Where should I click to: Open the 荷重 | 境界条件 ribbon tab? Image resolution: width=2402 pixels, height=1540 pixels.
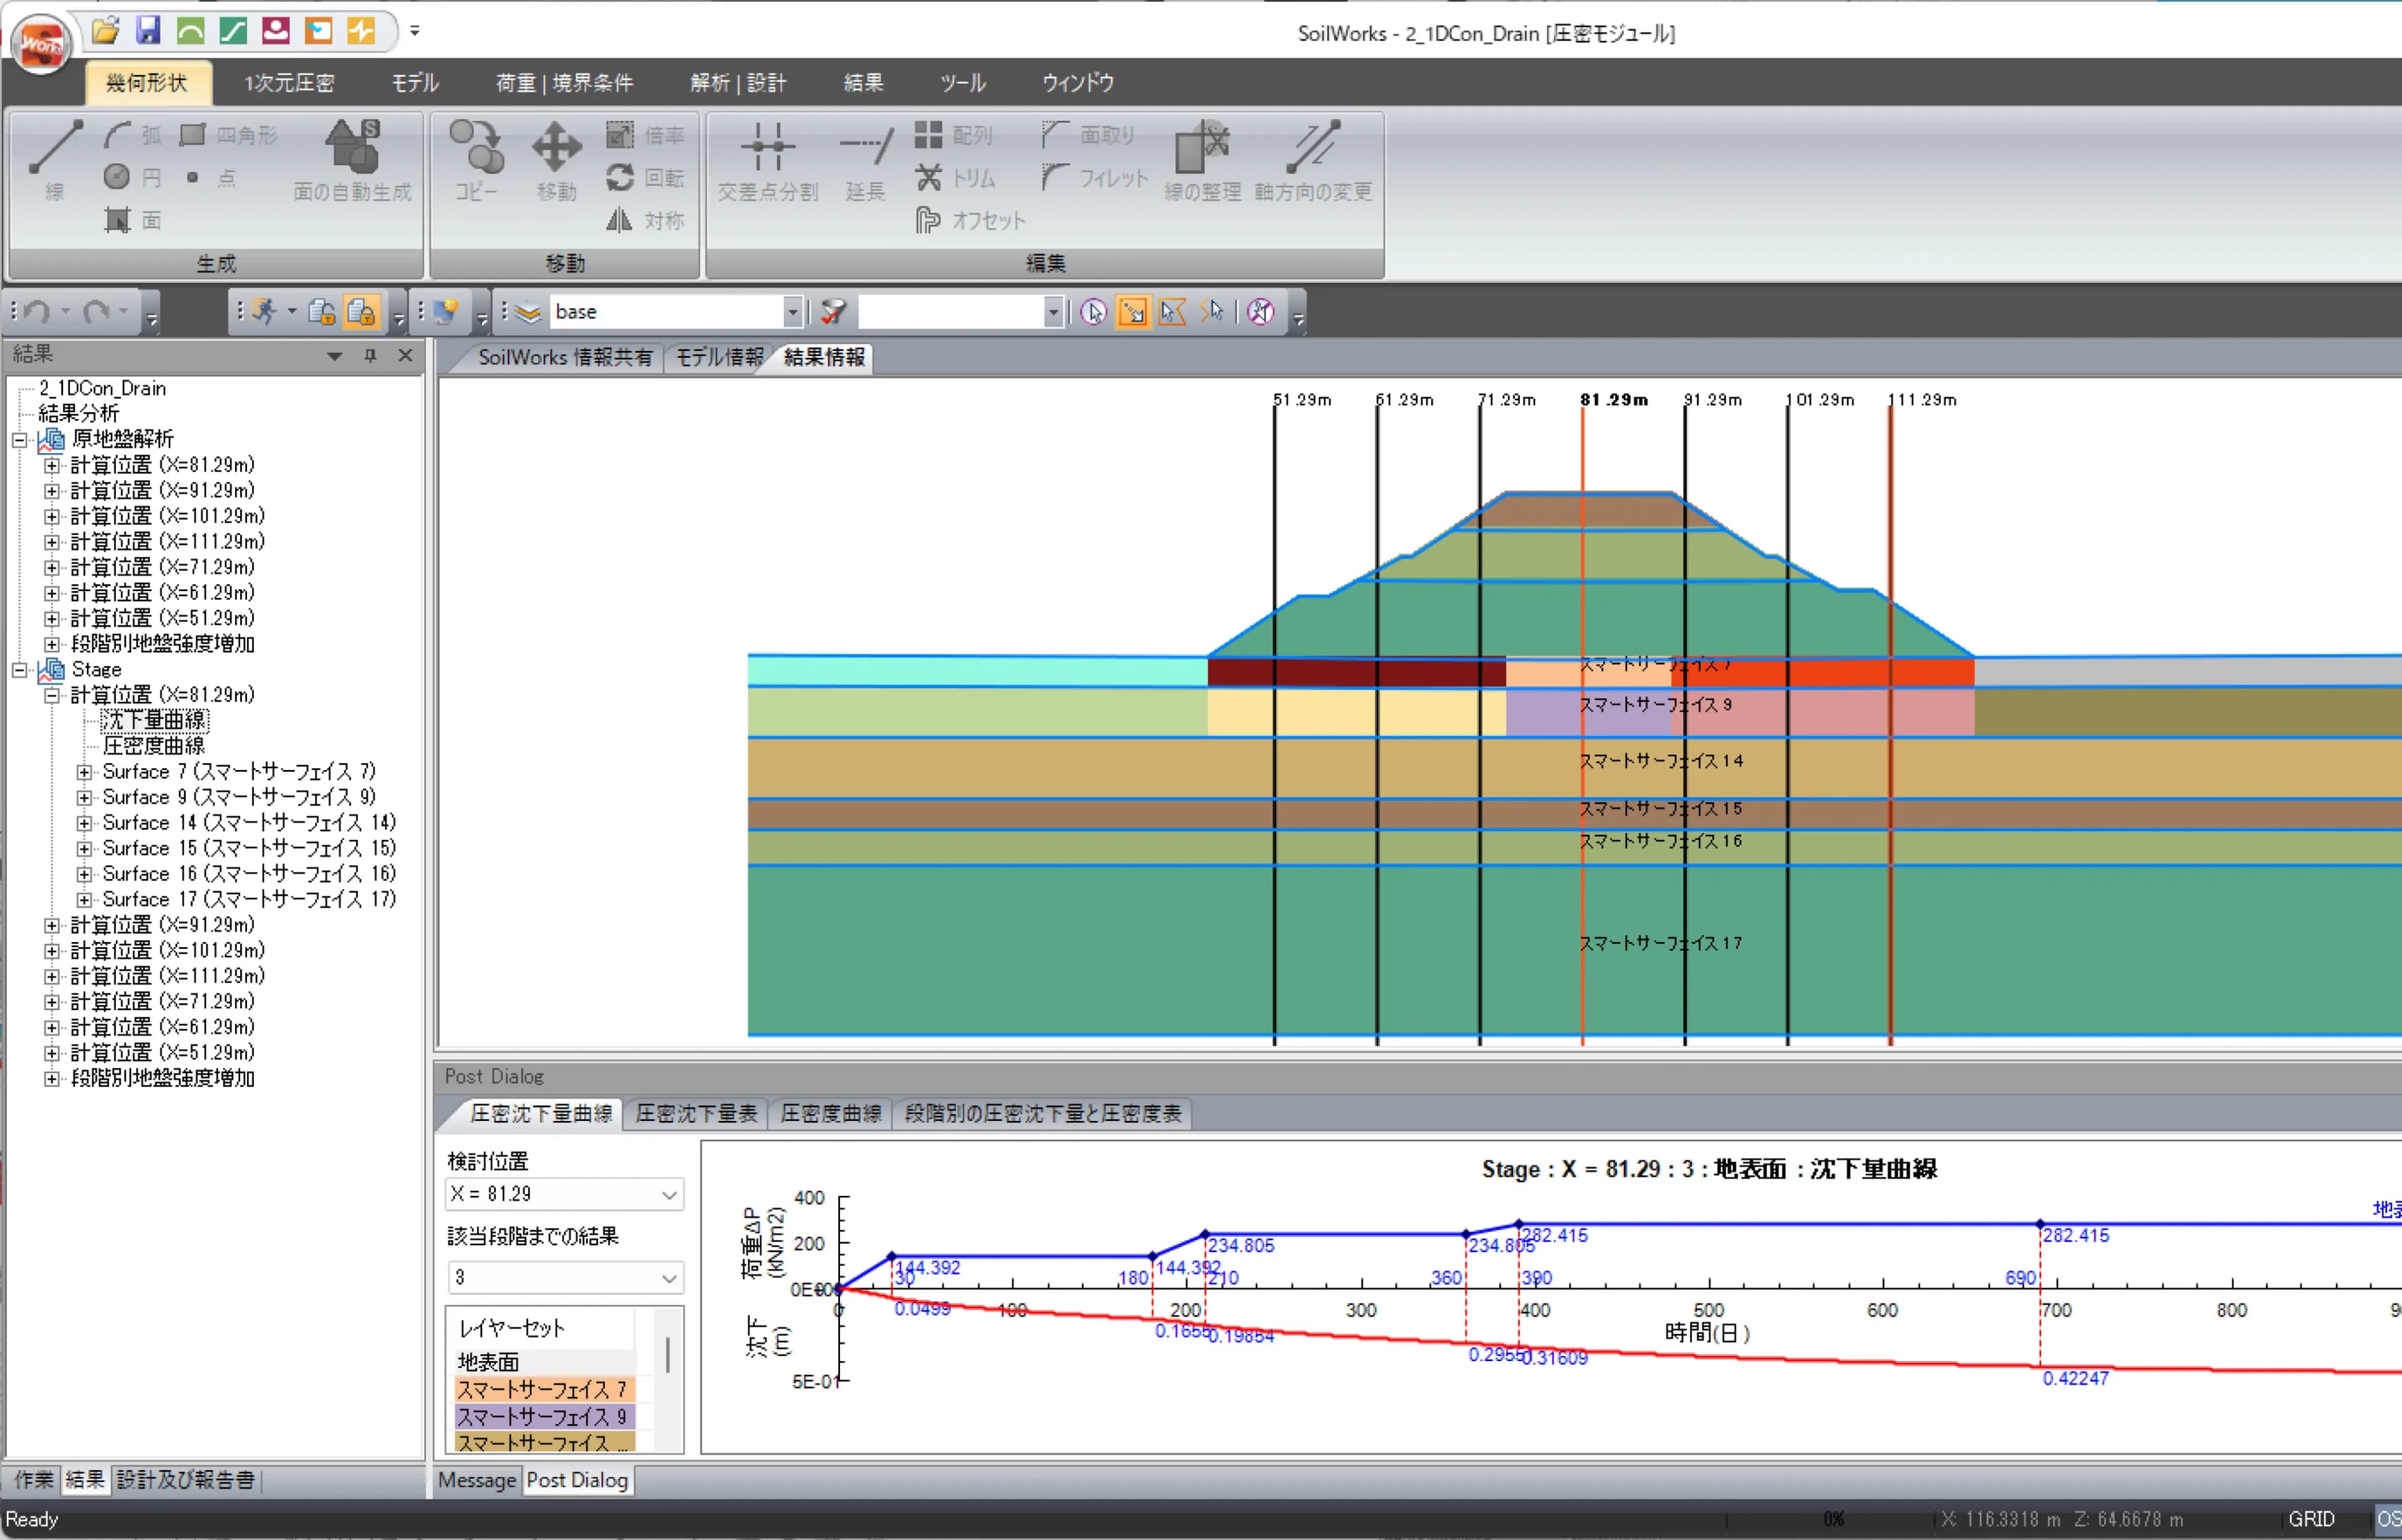click(x=565, y=83)
